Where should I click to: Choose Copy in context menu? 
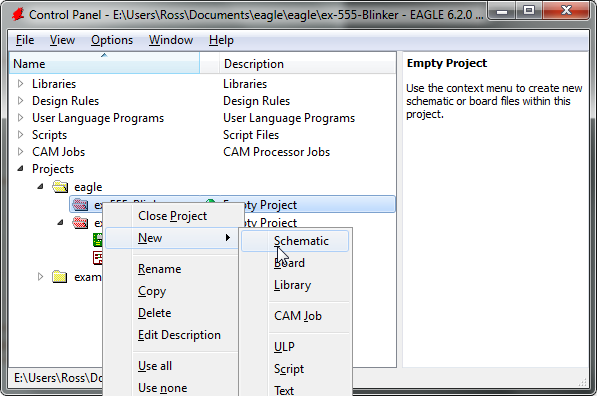click(x=172, y=291)
